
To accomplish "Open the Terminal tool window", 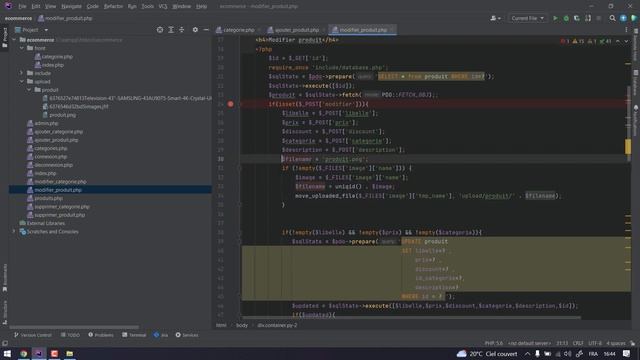I will click(x=134, y=335).
